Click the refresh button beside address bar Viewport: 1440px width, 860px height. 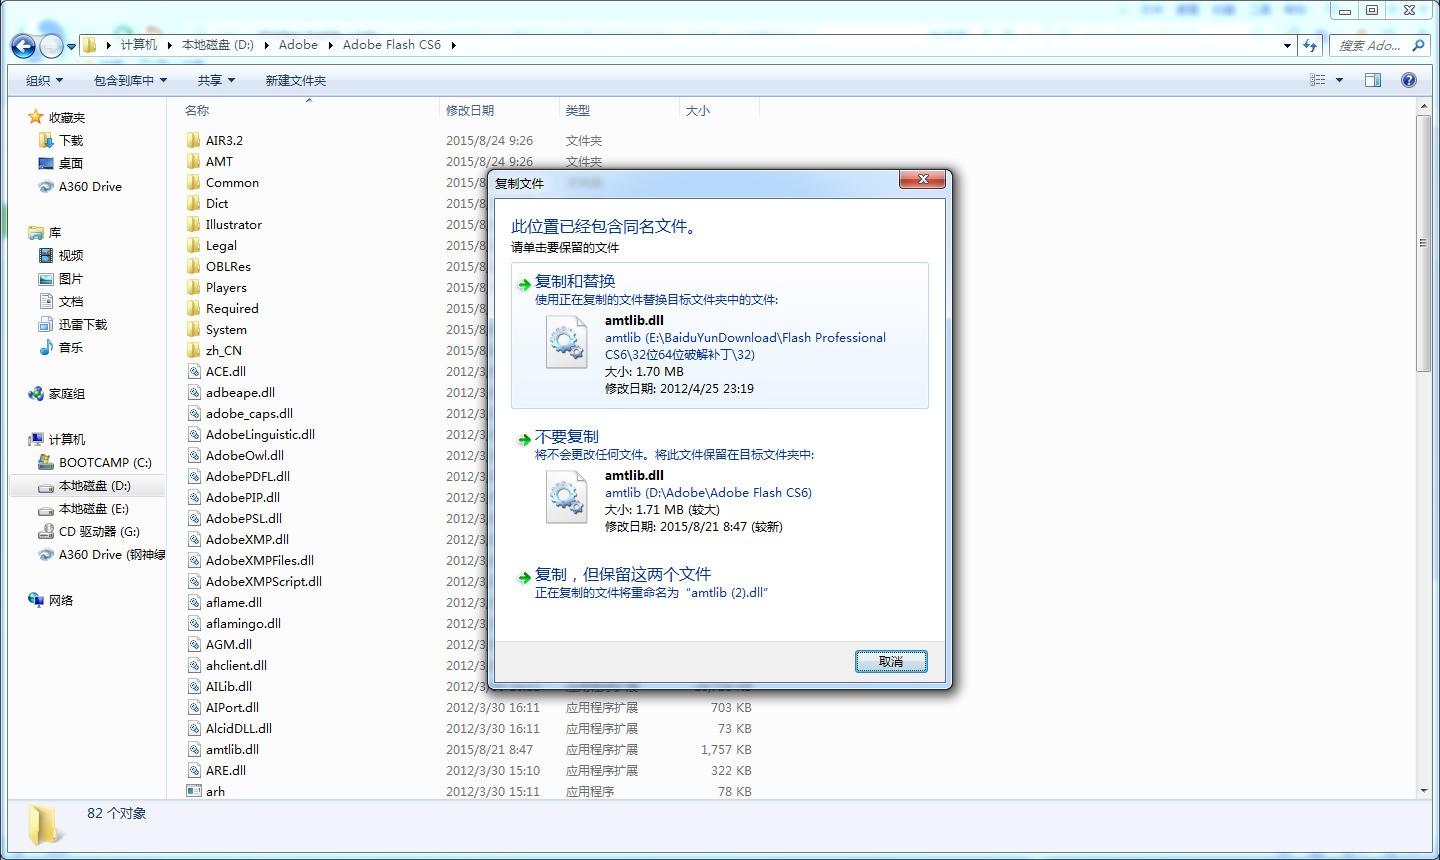(1310, 45)
